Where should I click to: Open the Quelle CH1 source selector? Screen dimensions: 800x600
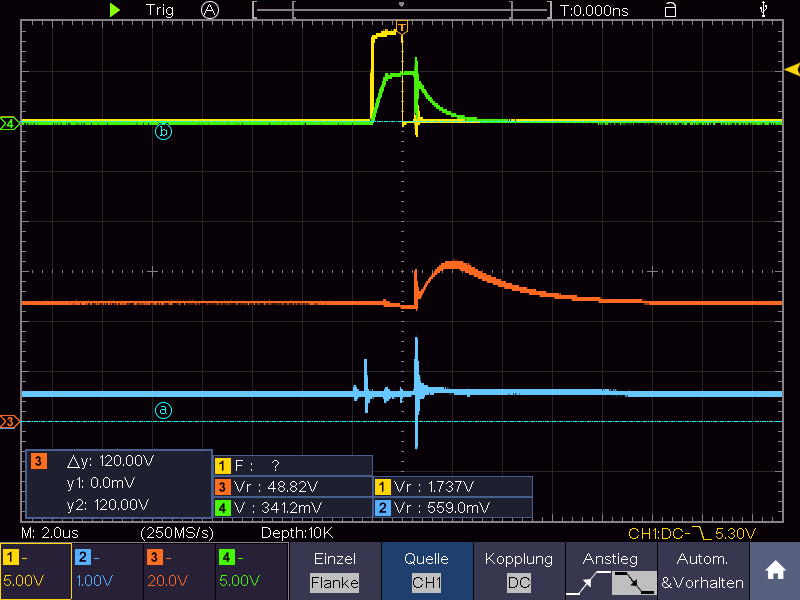point(427,570)
